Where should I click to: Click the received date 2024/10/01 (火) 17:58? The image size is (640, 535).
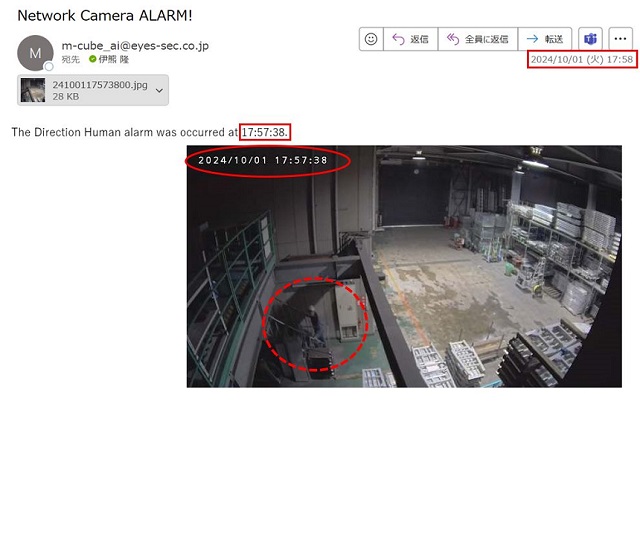(x=582, y=60)
